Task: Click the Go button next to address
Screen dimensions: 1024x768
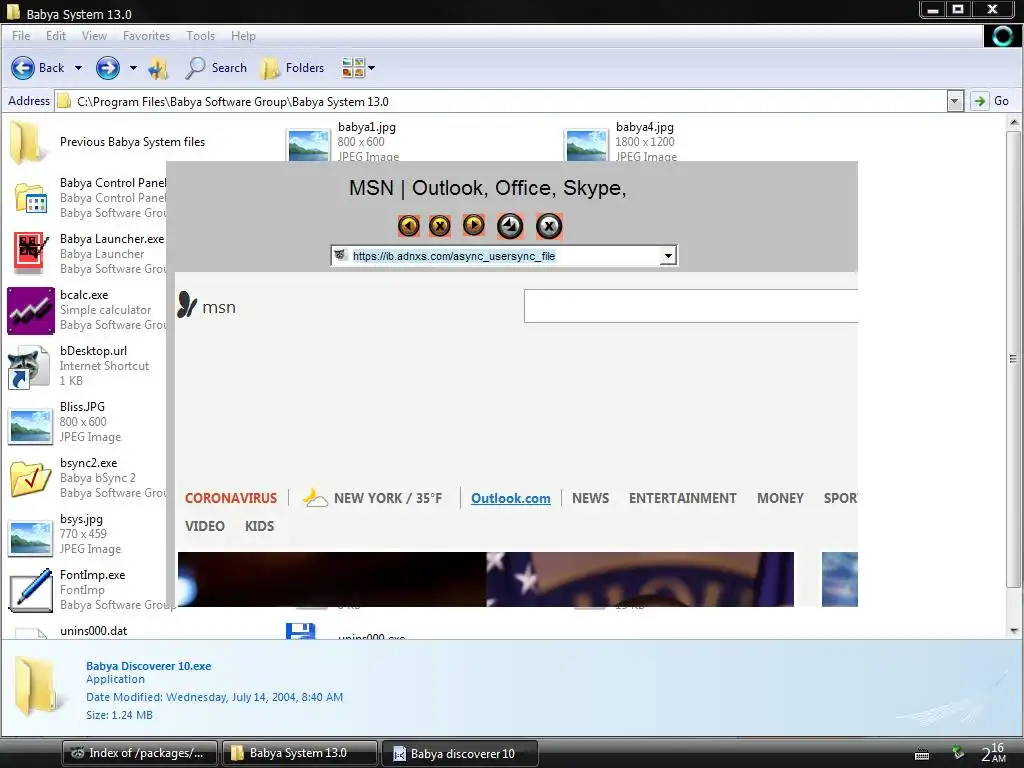Action: (x=991, y=101)
